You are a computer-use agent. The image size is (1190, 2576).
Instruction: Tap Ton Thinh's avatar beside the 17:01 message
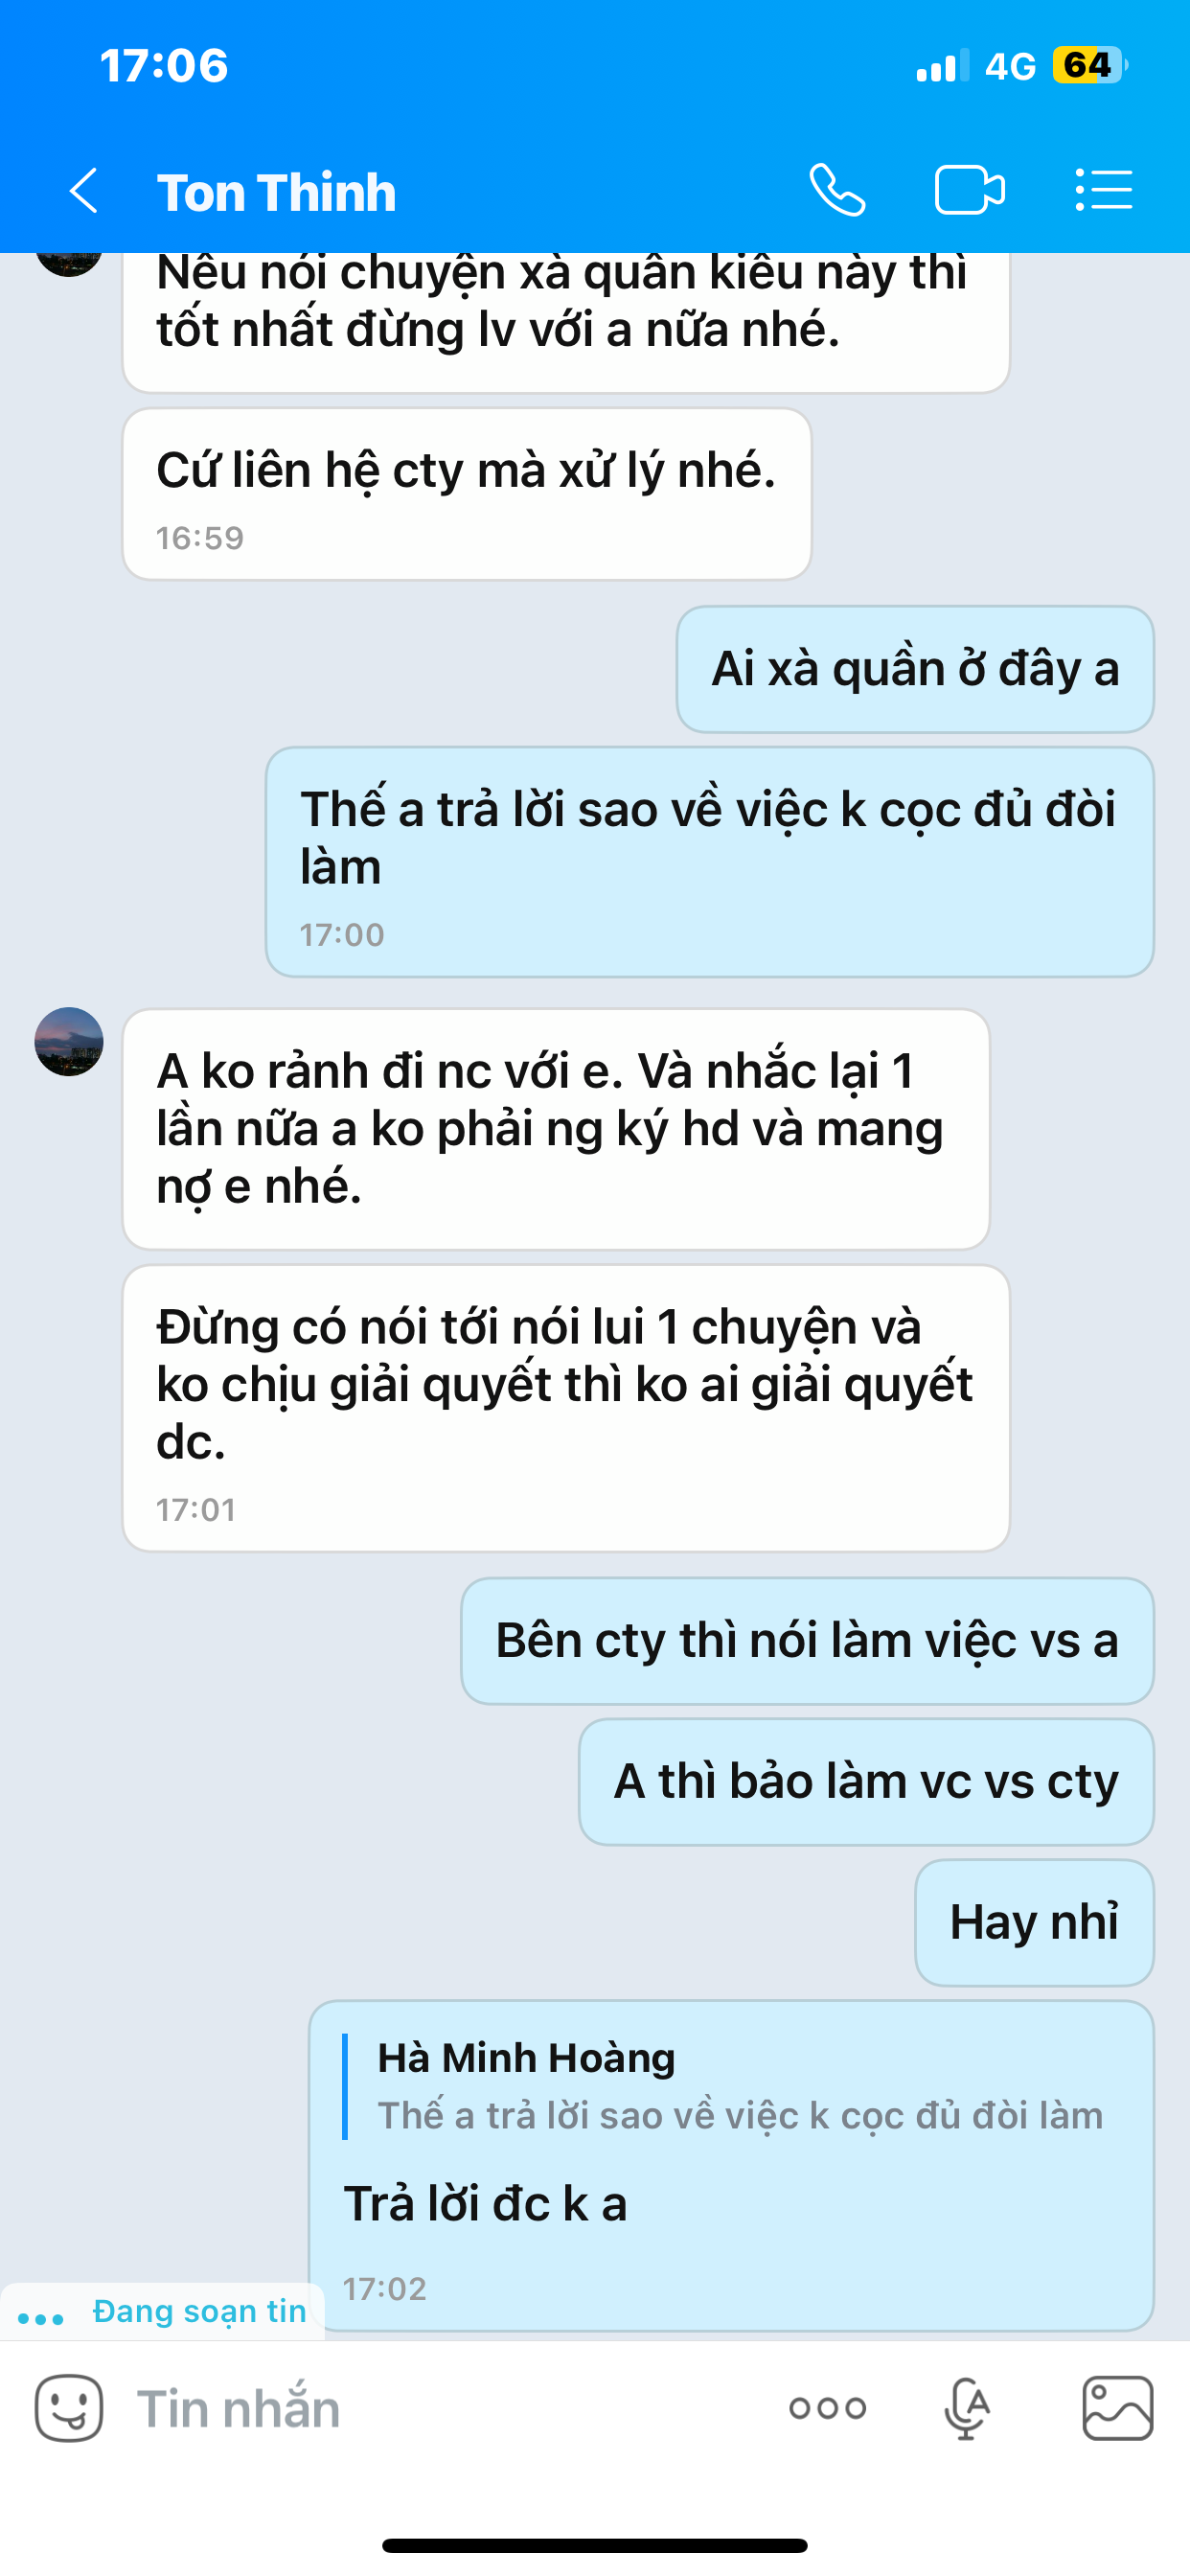pos(69,1041)
